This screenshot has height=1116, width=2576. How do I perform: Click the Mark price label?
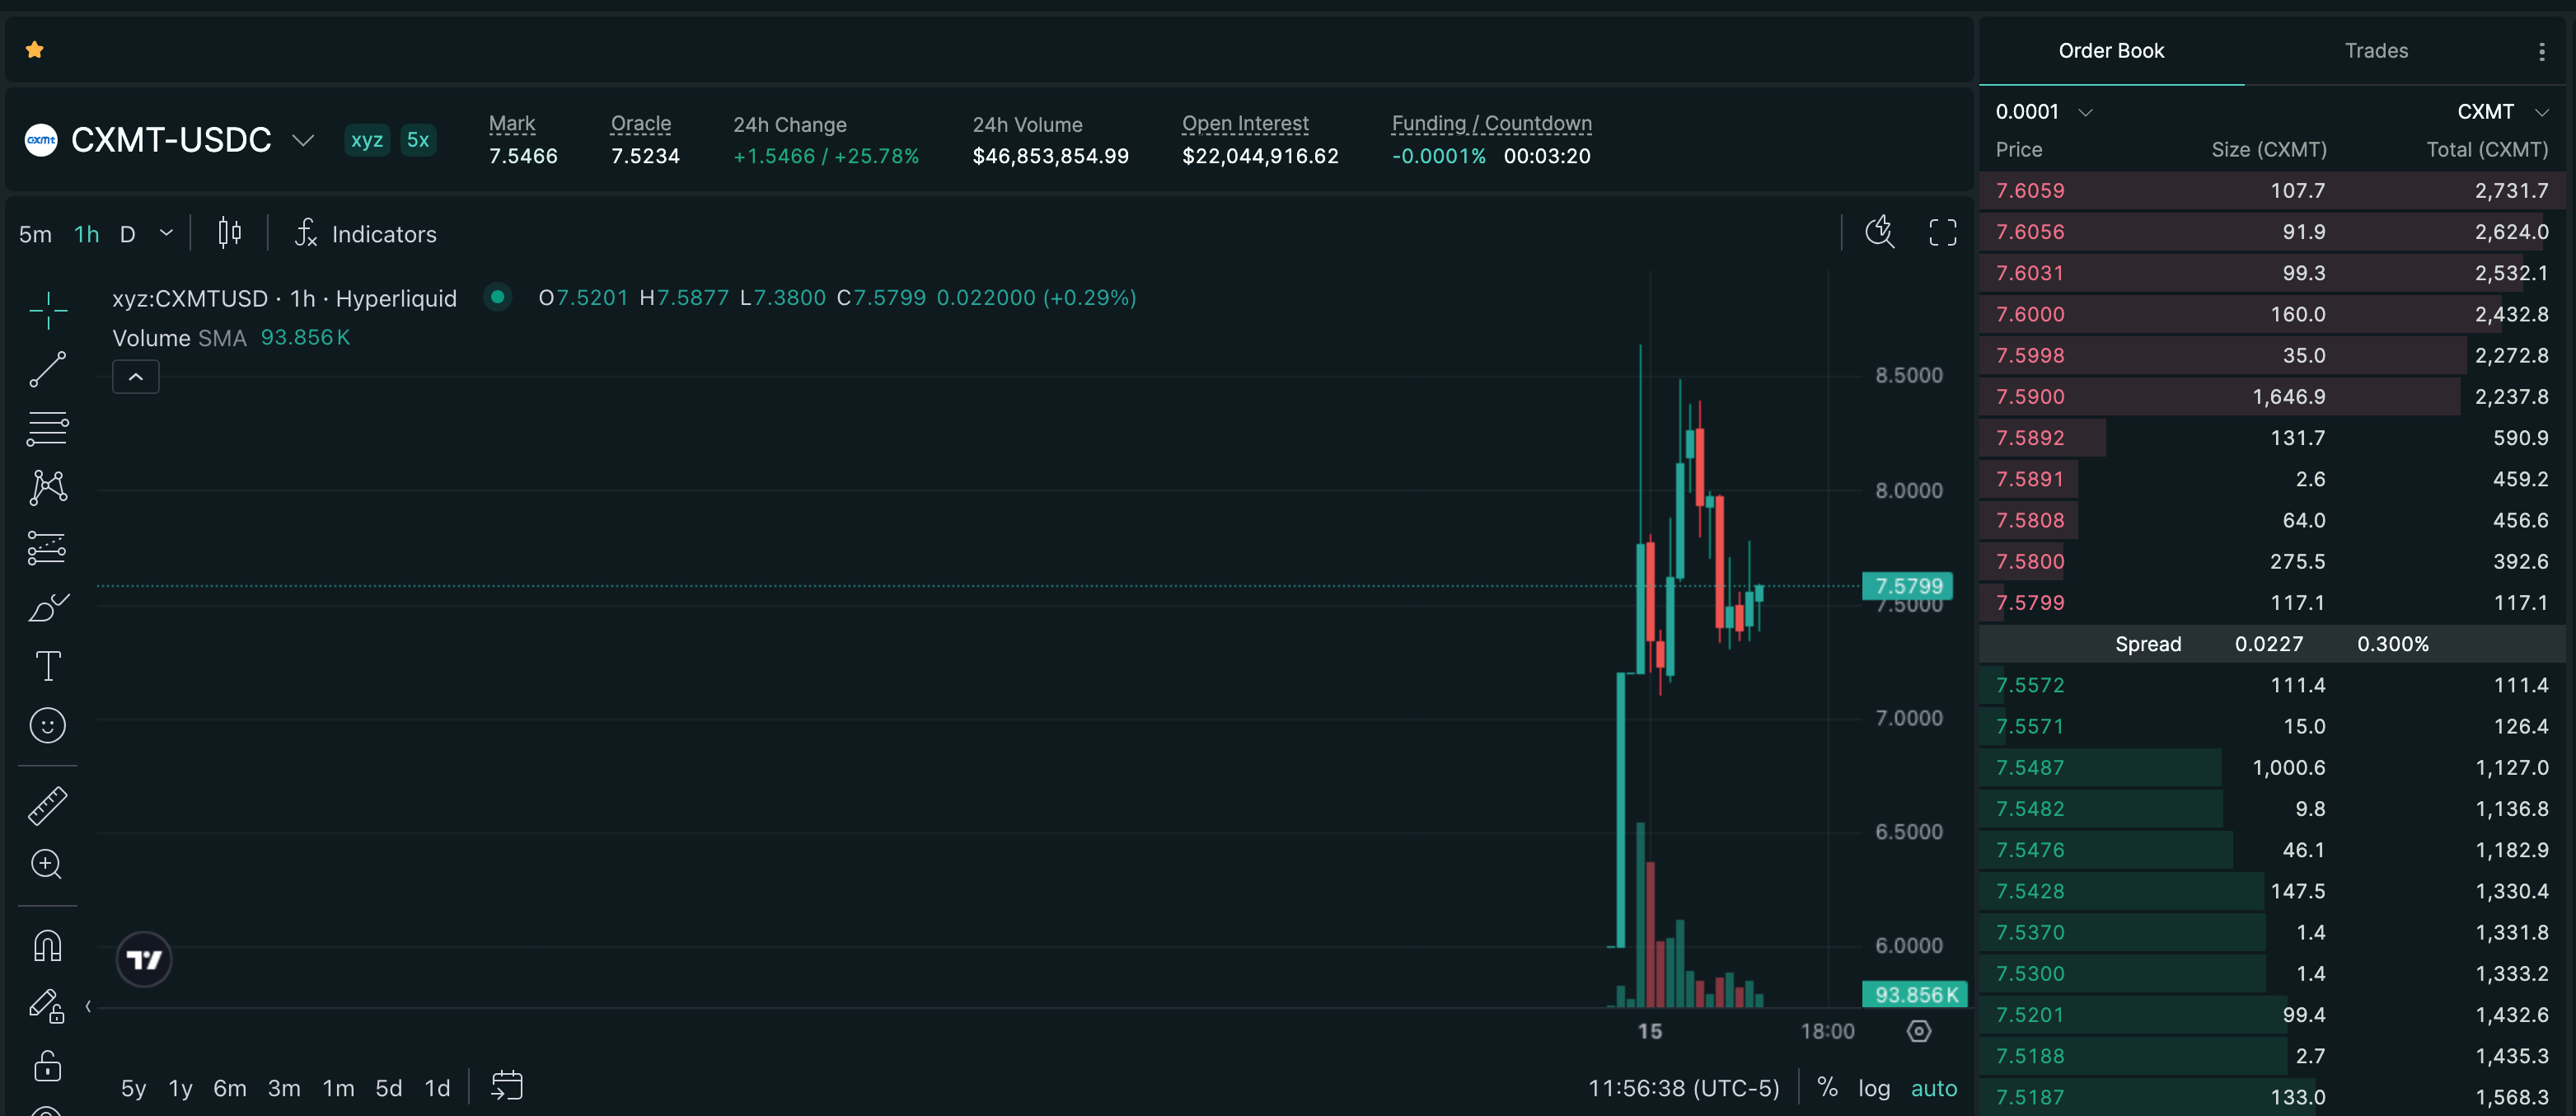[x=512, y=124]
